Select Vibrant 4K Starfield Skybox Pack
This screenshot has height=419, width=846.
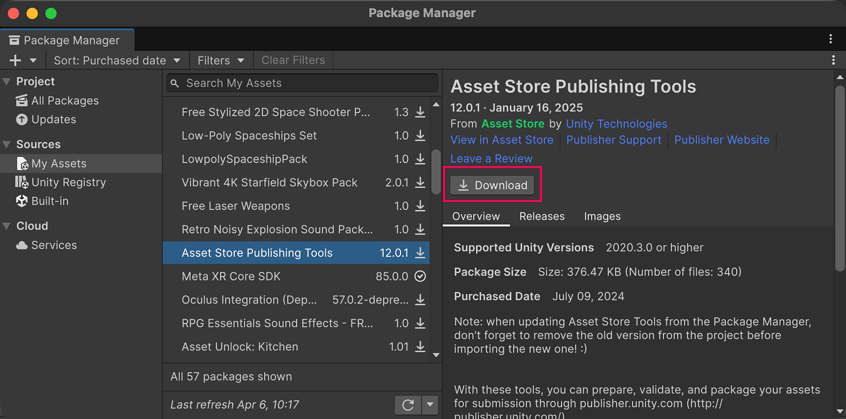pos(296,182)
